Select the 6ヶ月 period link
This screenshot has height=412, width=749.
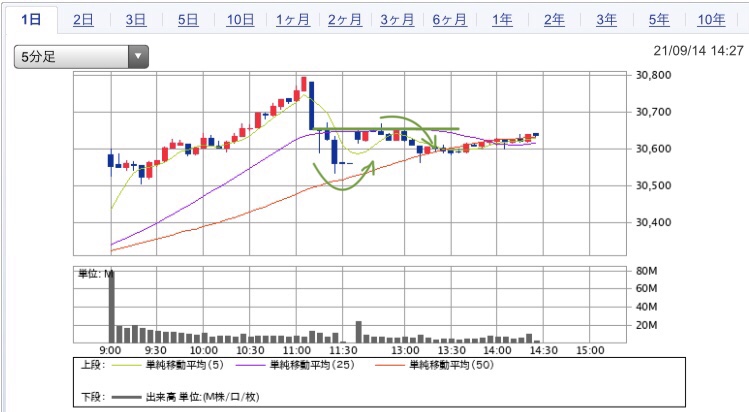(449, 20)
